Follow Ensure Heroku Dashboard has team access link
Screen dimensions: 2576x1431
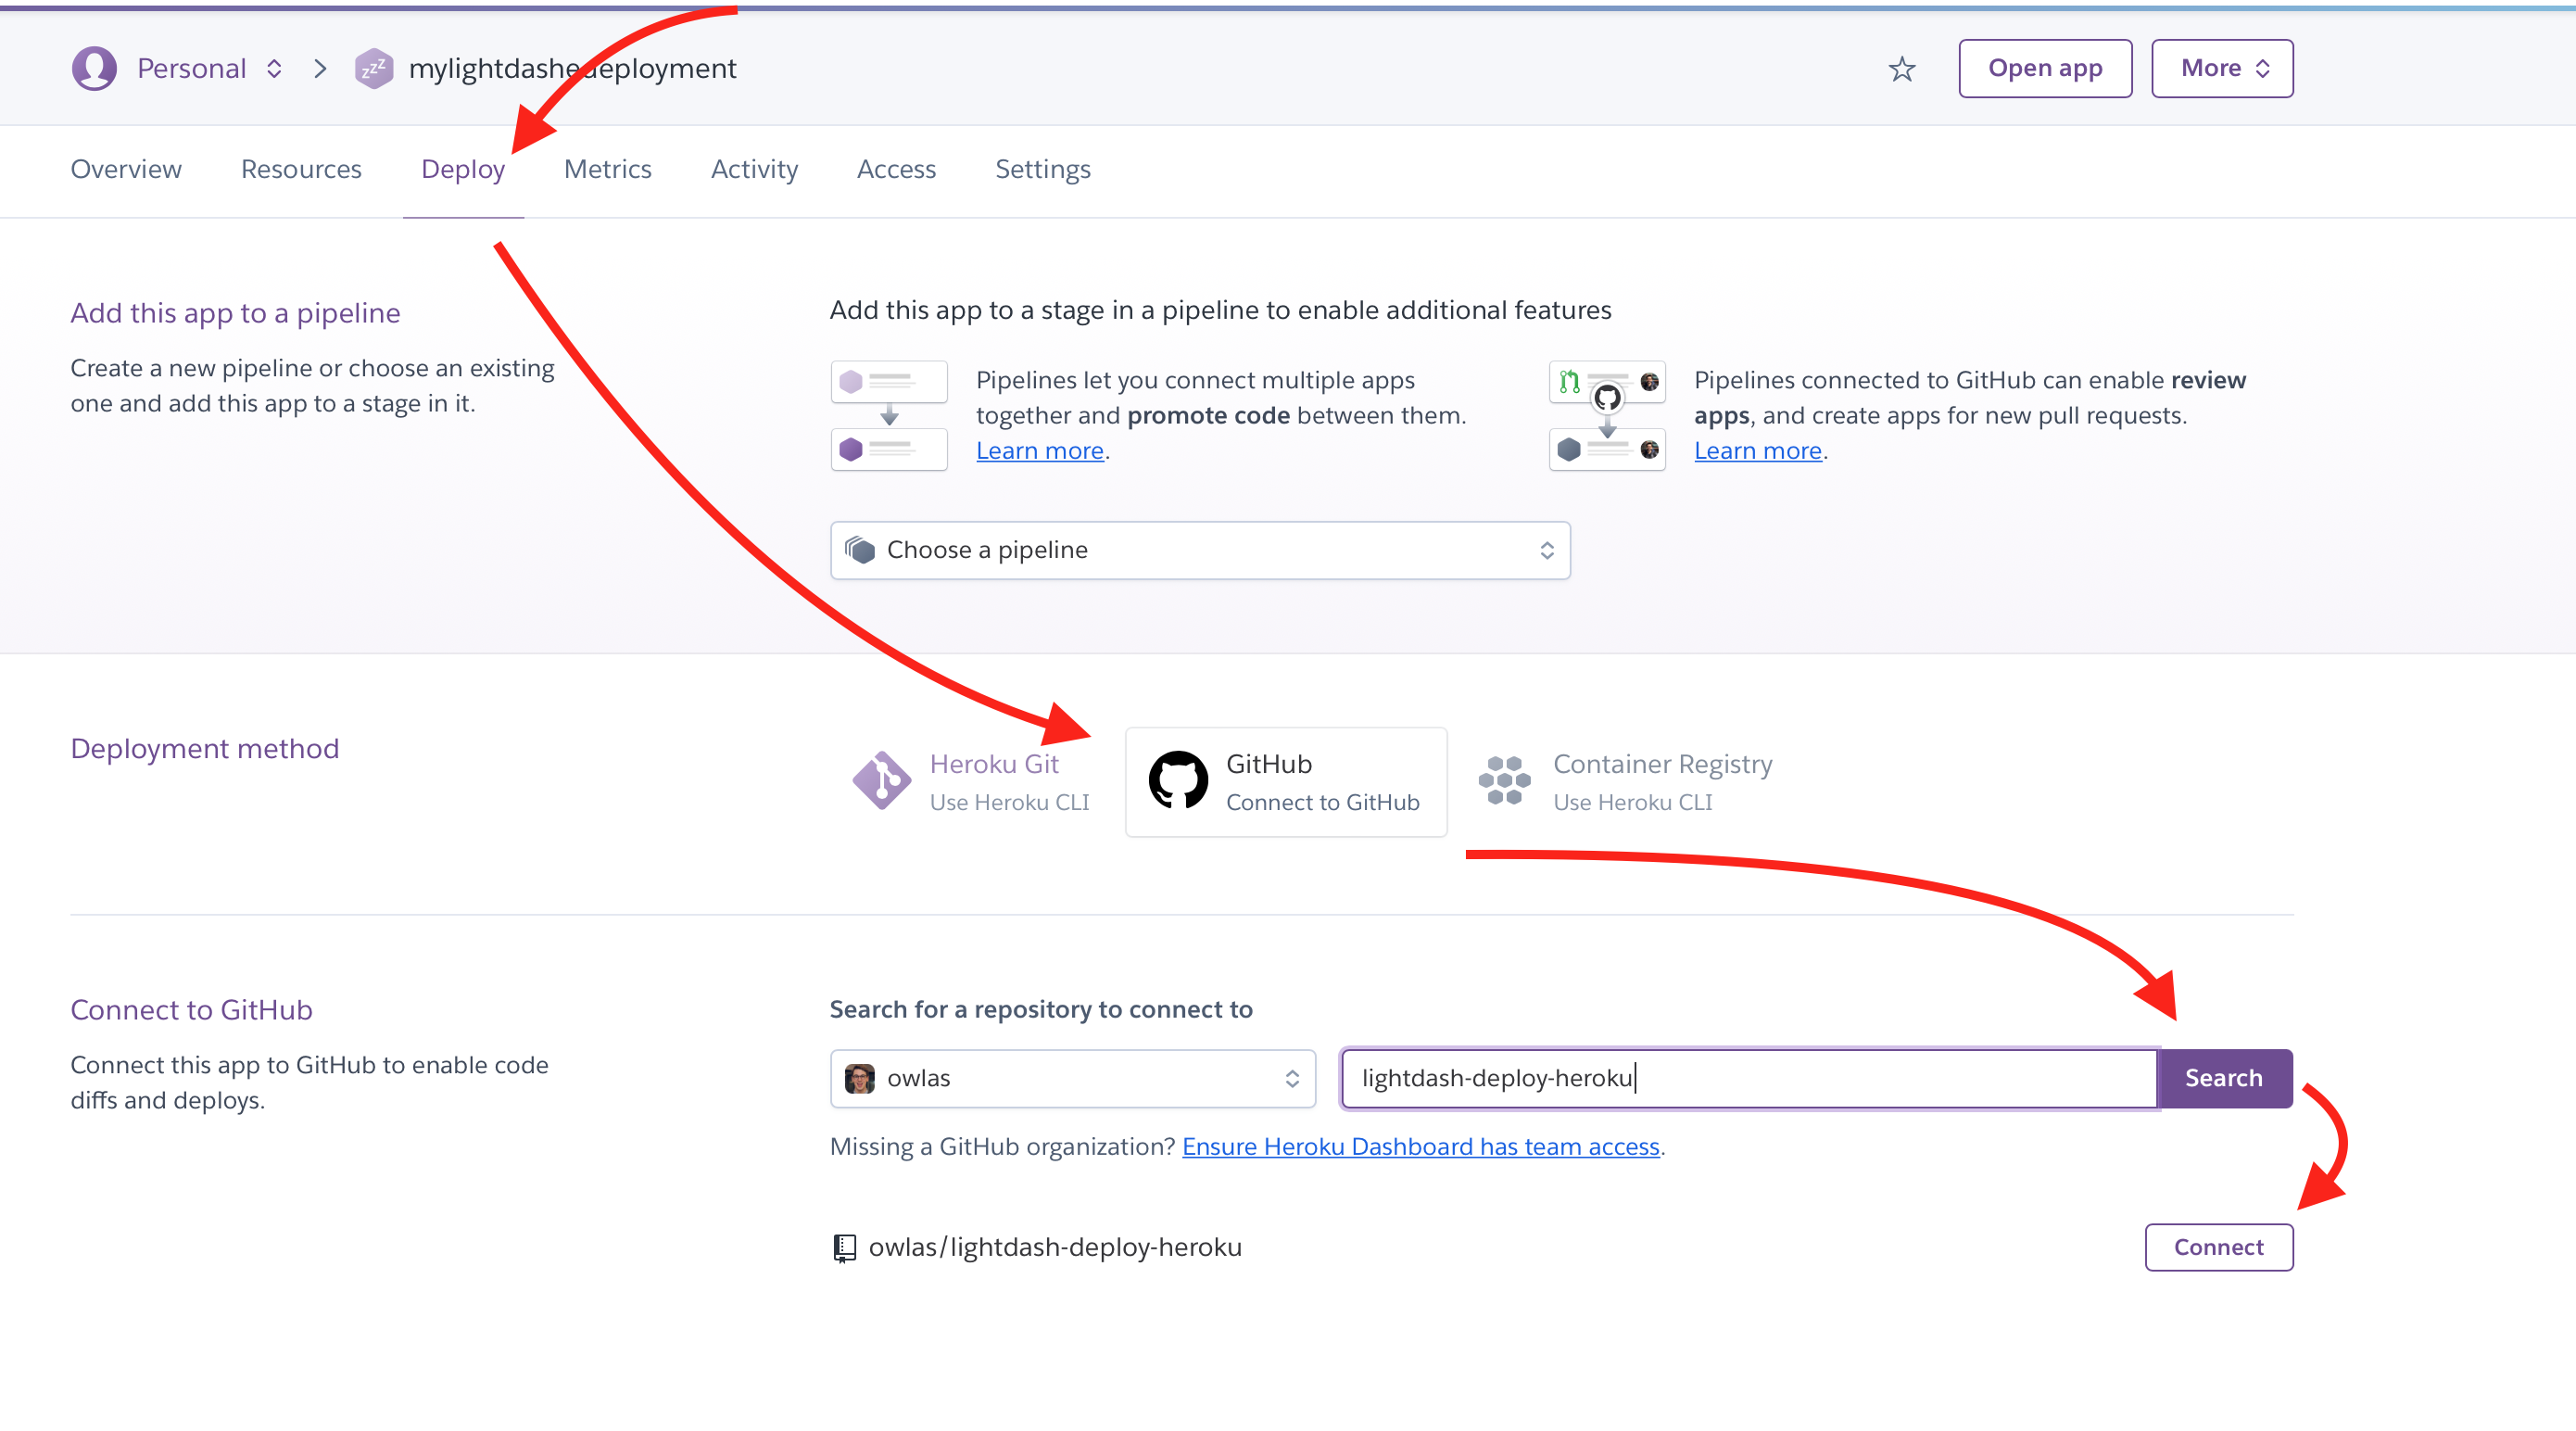click(1420, 1146)
